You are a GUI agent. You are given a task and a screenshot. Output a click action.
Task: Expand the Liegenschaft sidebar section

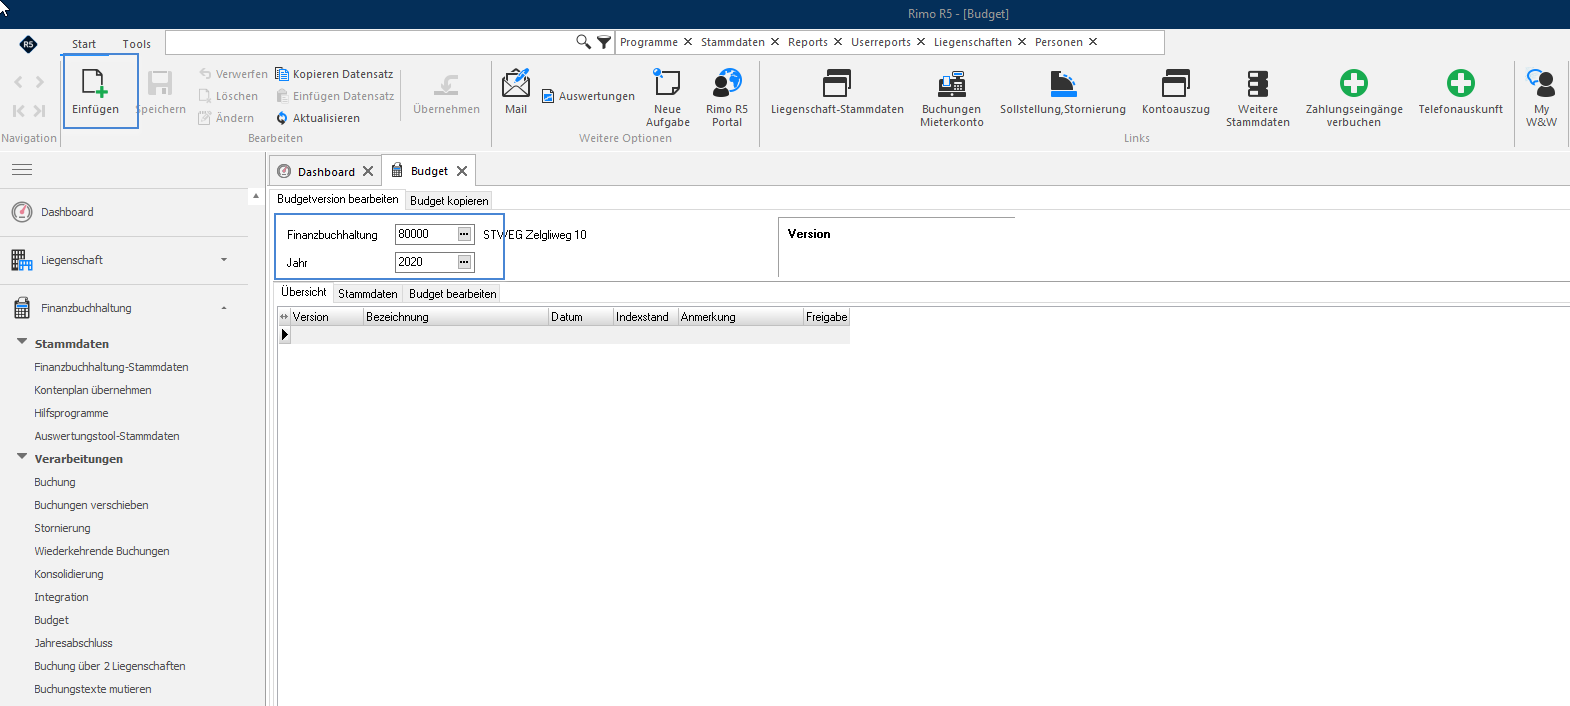coord(224,260)
